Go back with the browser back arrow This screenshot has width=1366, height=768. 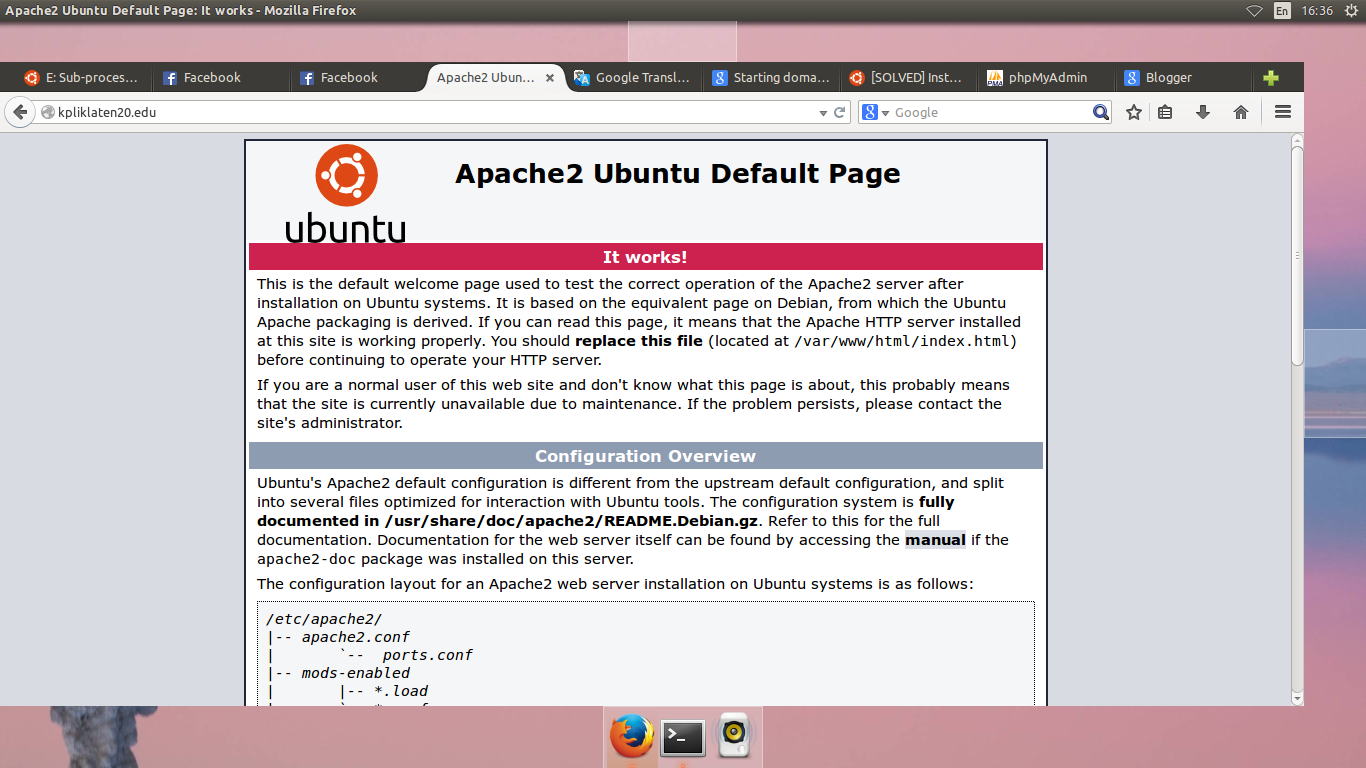(19, 112)
